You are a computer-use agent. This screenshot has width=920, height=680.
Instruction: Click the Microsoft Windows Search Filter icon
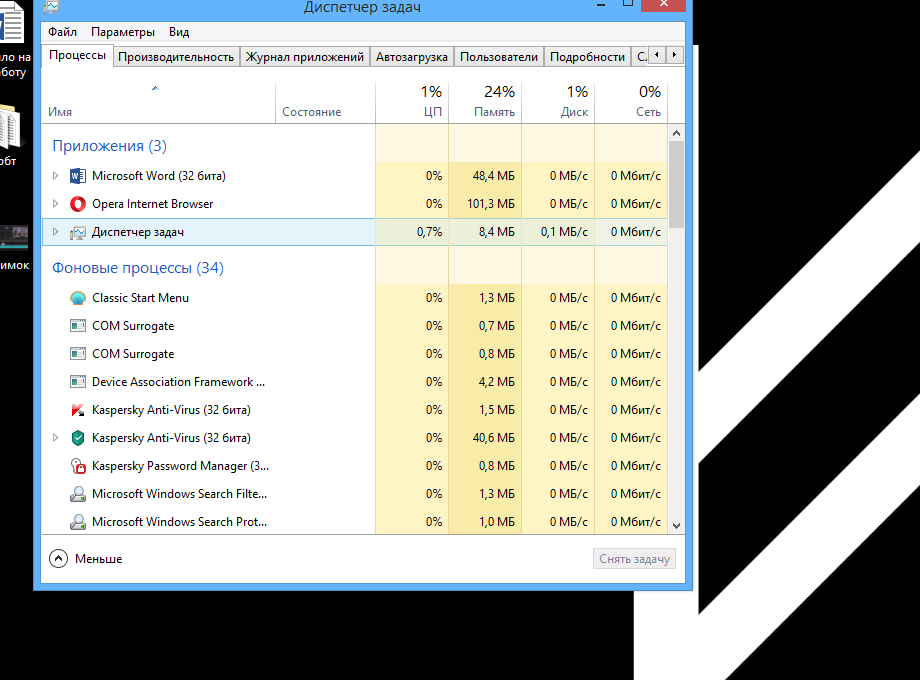click(77, 494)
